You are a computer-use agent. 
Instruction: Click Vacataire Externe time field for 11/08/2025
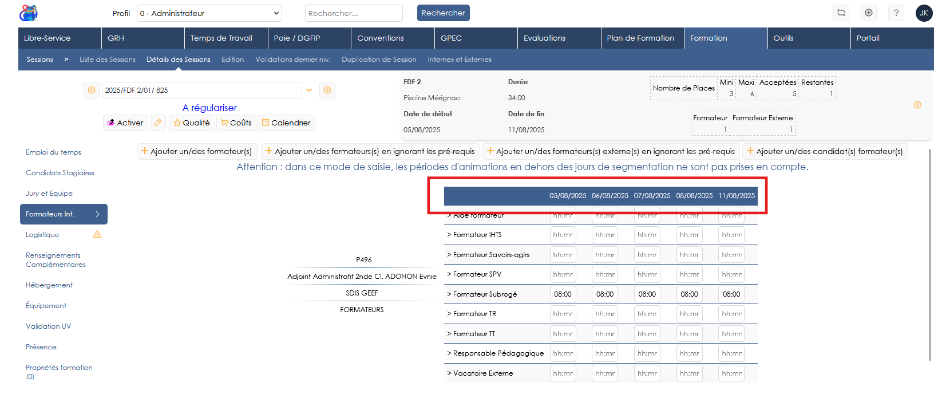click(x=731, y=373)
